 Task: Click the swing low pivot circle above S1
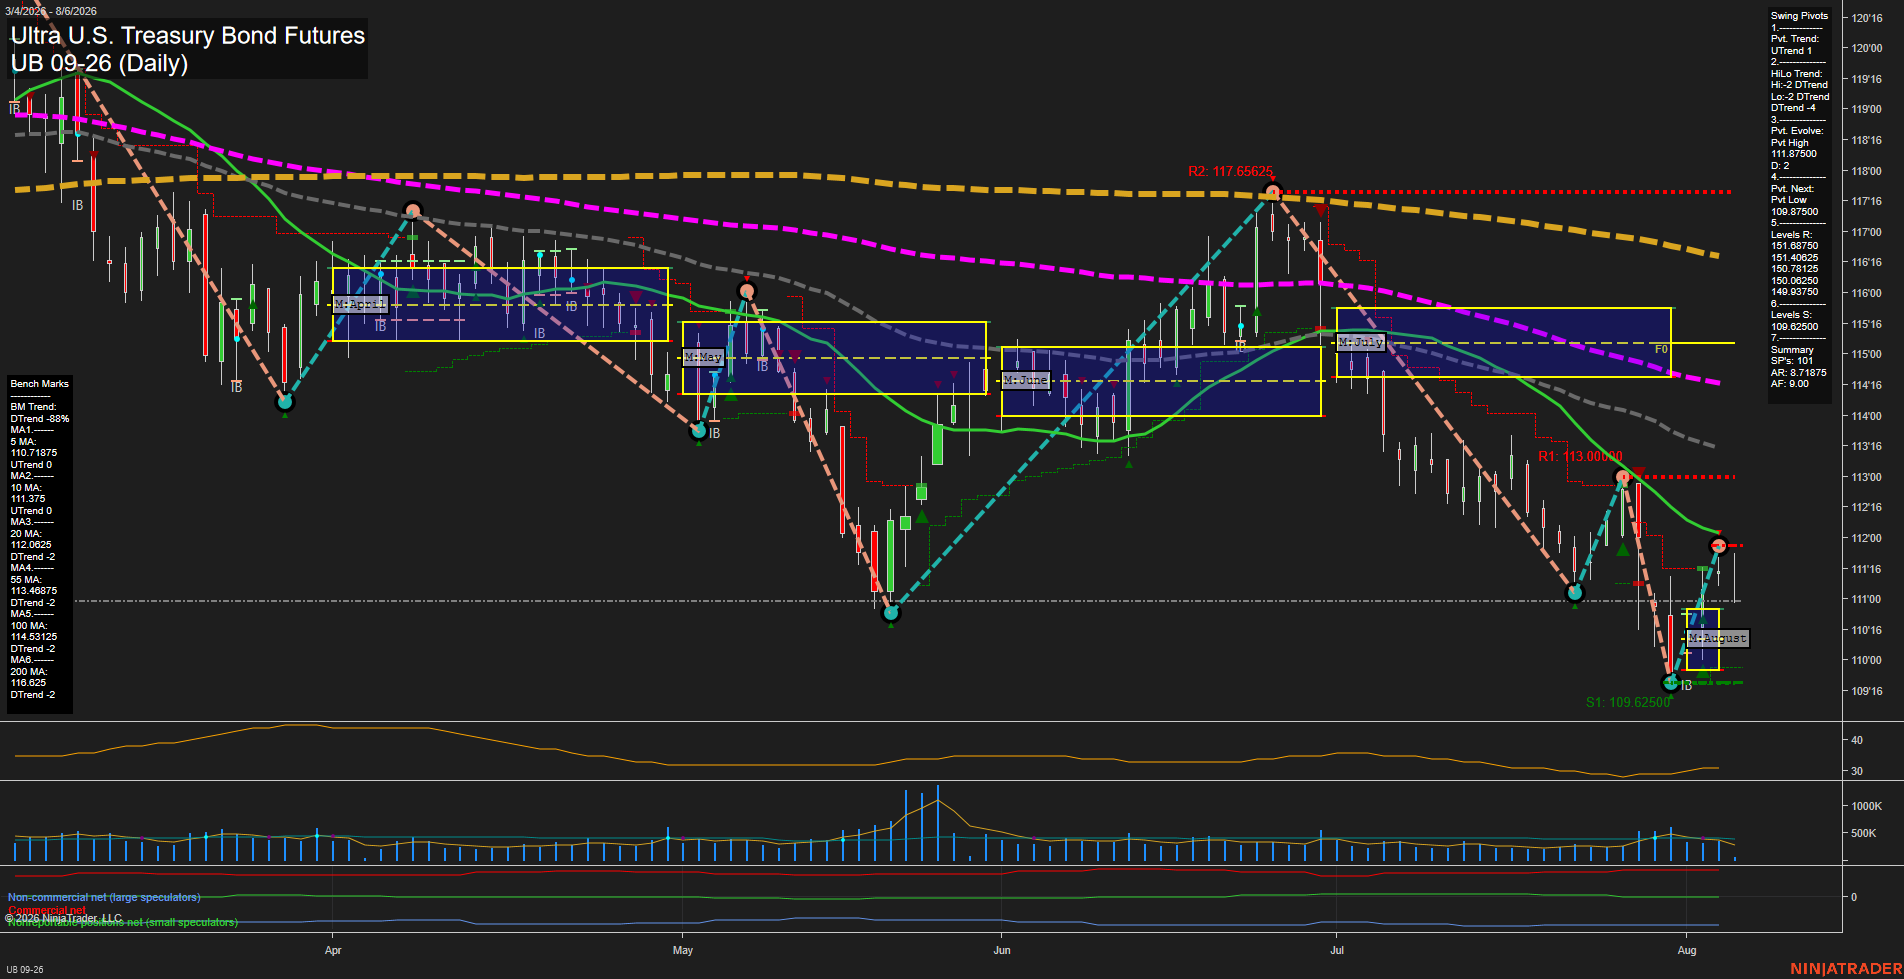coord(1670,684)
